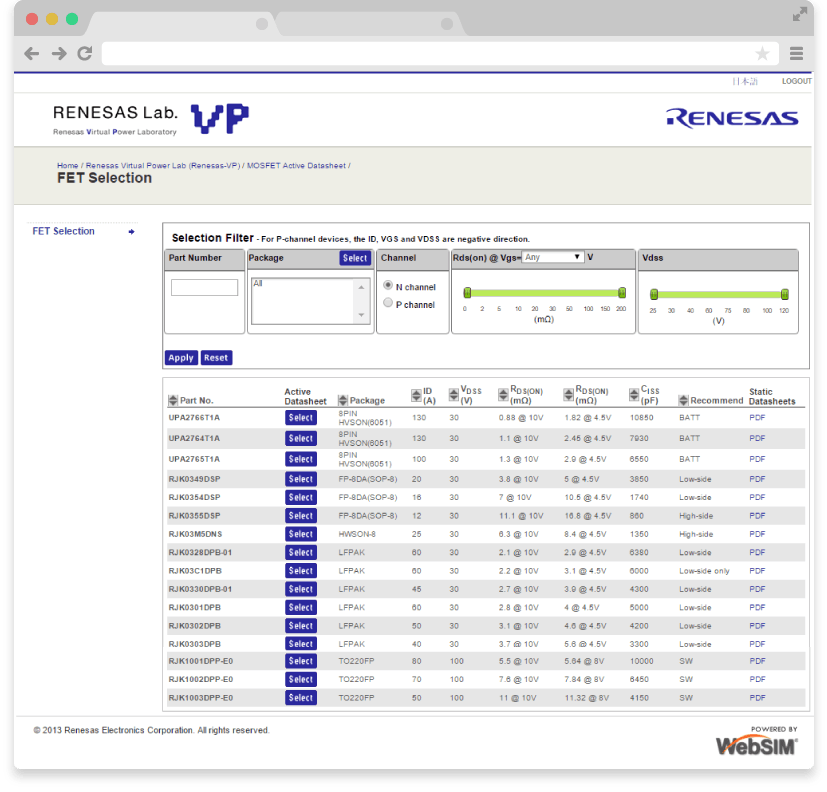Reload the page with the refresh icon

[85, 53]
